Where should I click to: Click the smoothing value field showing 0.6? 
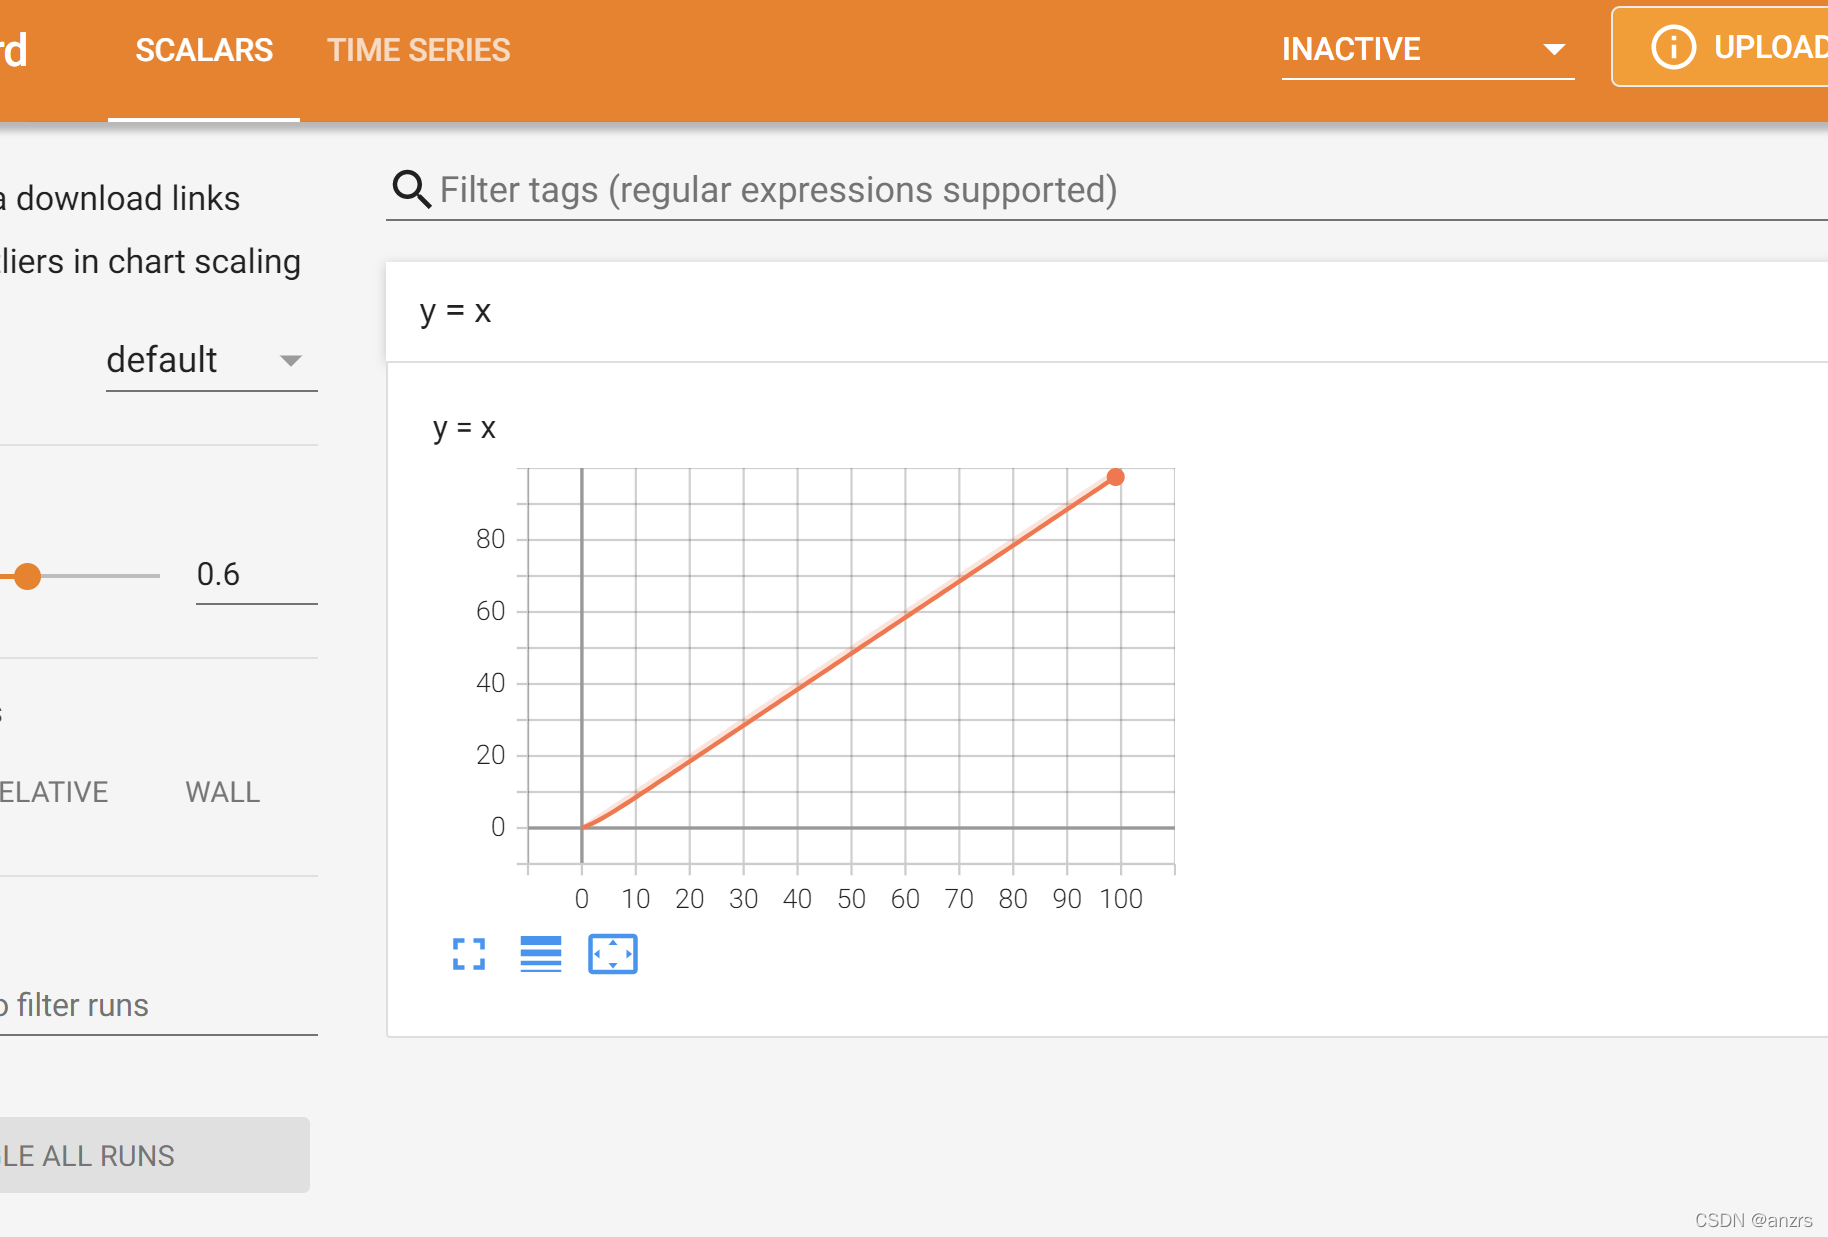[219, 574]
